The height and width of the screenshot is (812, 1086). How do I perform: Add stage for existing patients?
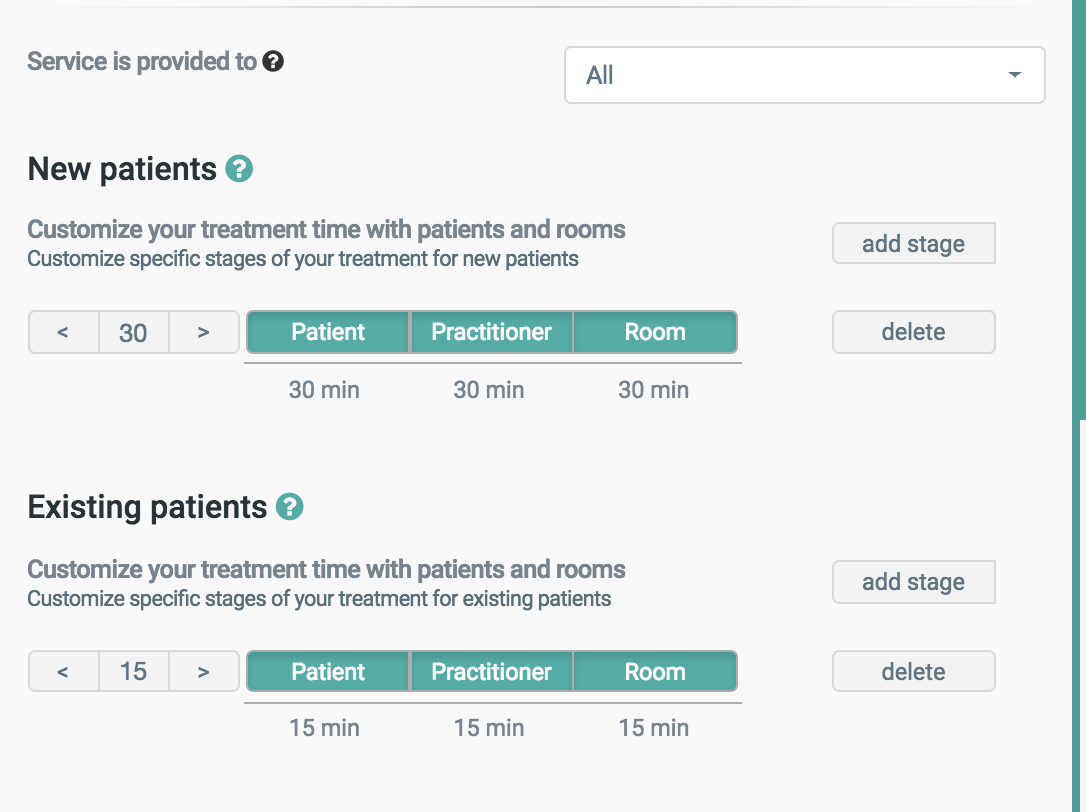click(x=913, y=582)
